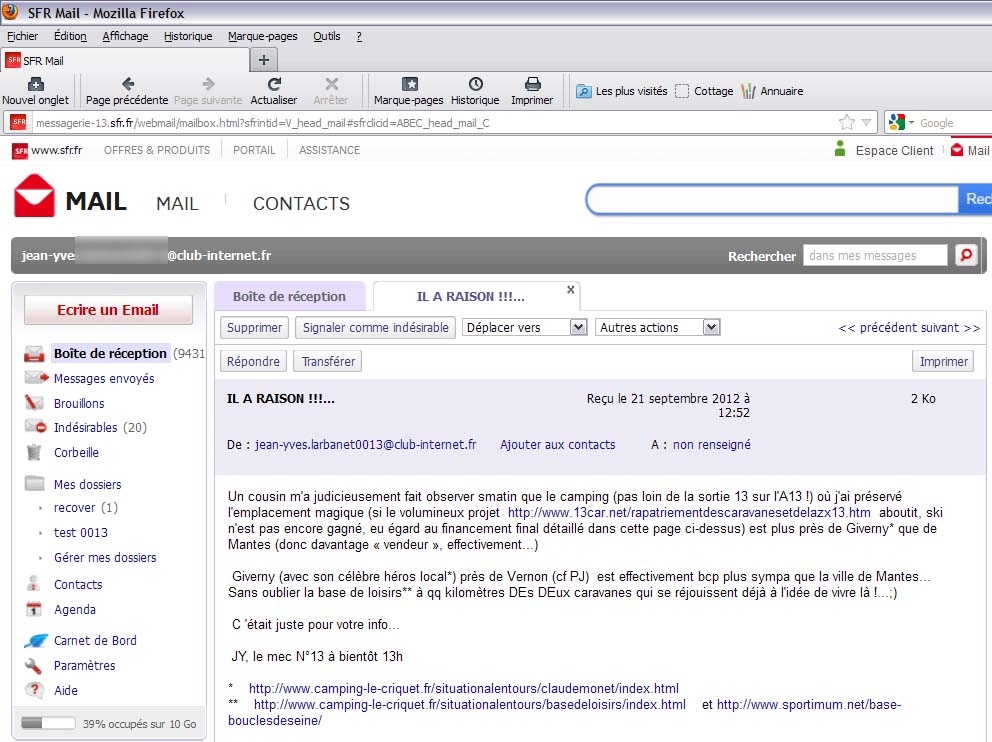Bookmark this page with star icon
The image size is (992, 742).
click(846, 122)
